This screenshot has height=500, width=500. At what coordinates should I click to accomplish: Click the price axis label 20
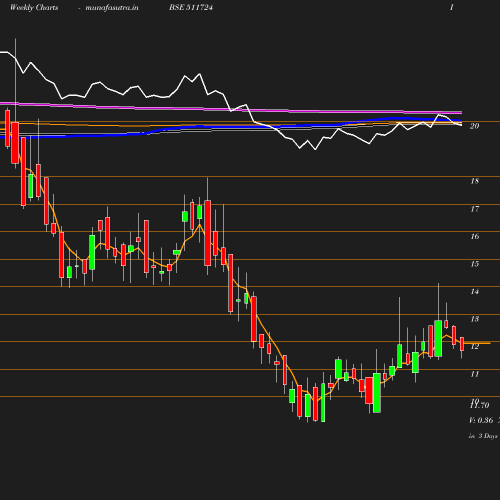point(474,126)
